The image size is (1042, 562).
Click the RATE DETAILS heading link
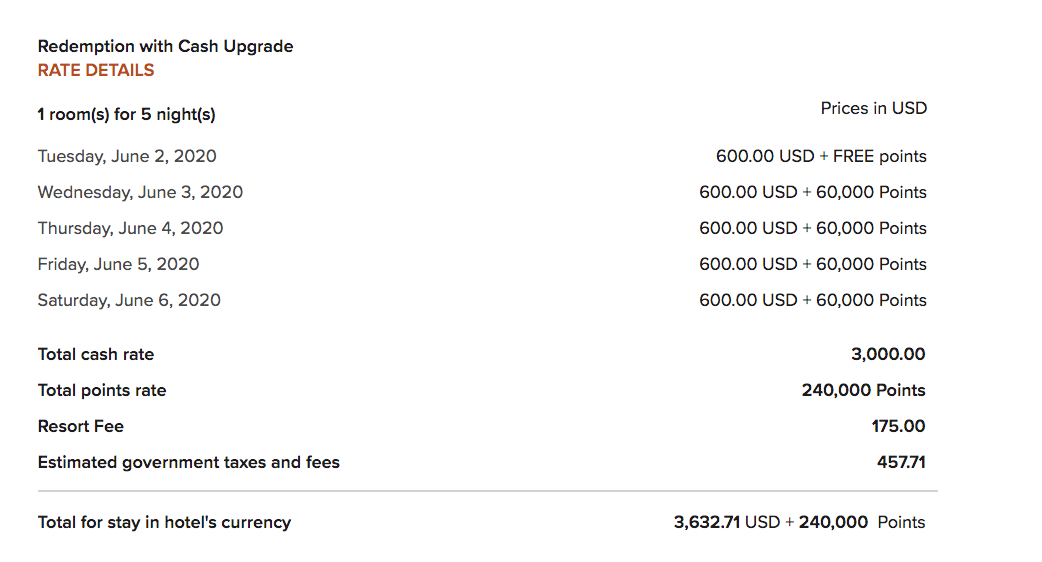click(x=96, y=70)
